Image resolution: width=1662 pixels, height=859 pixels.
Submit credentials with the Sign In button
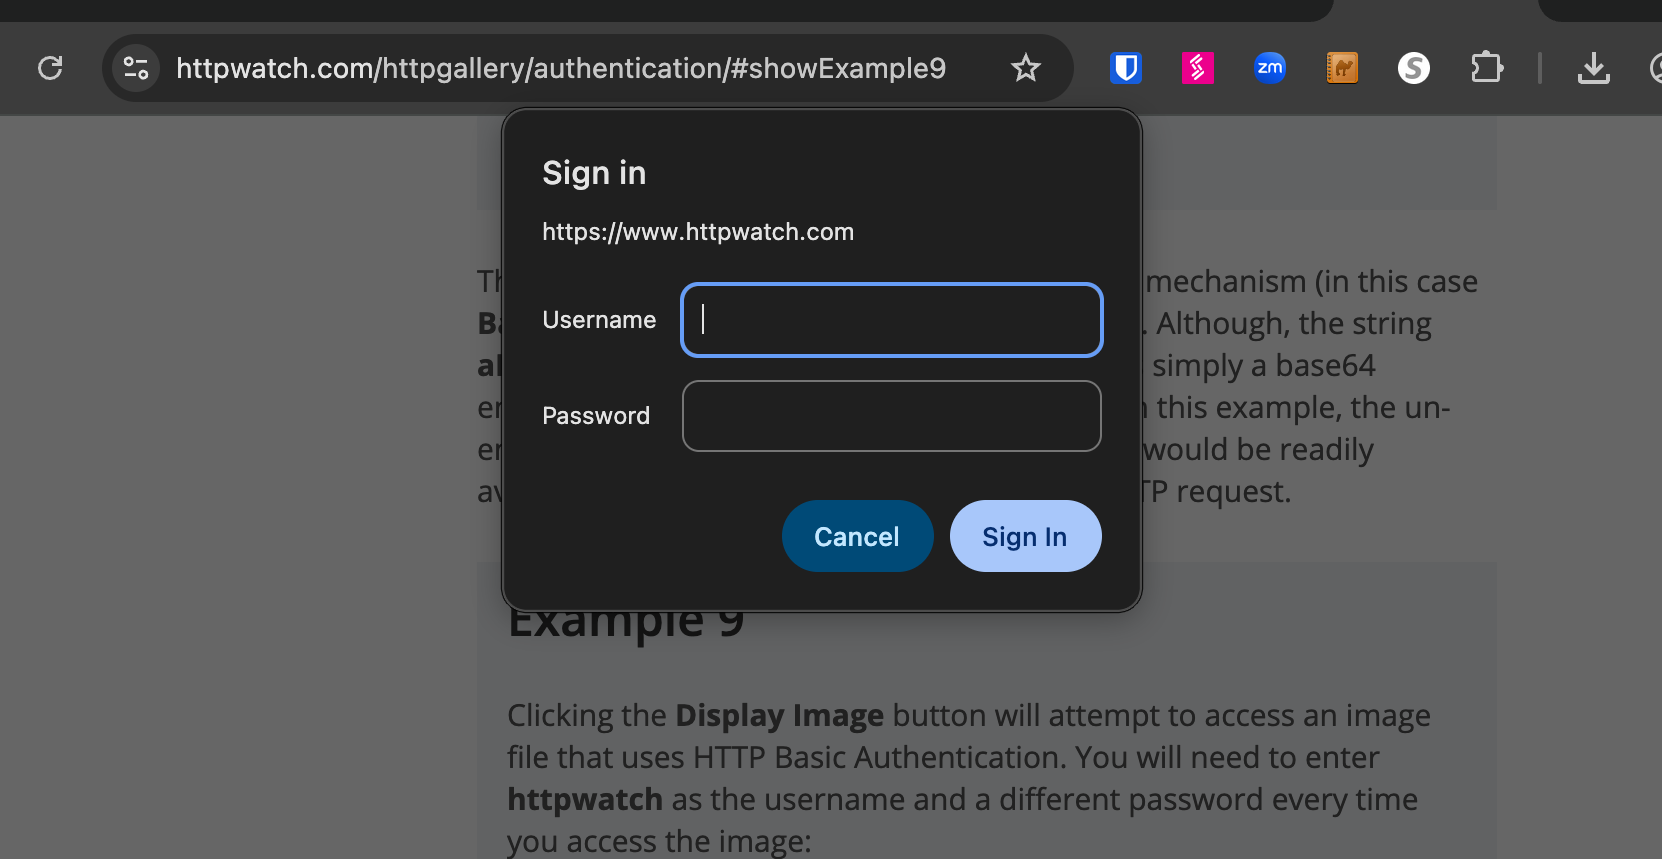click(x=1025, y=537)
